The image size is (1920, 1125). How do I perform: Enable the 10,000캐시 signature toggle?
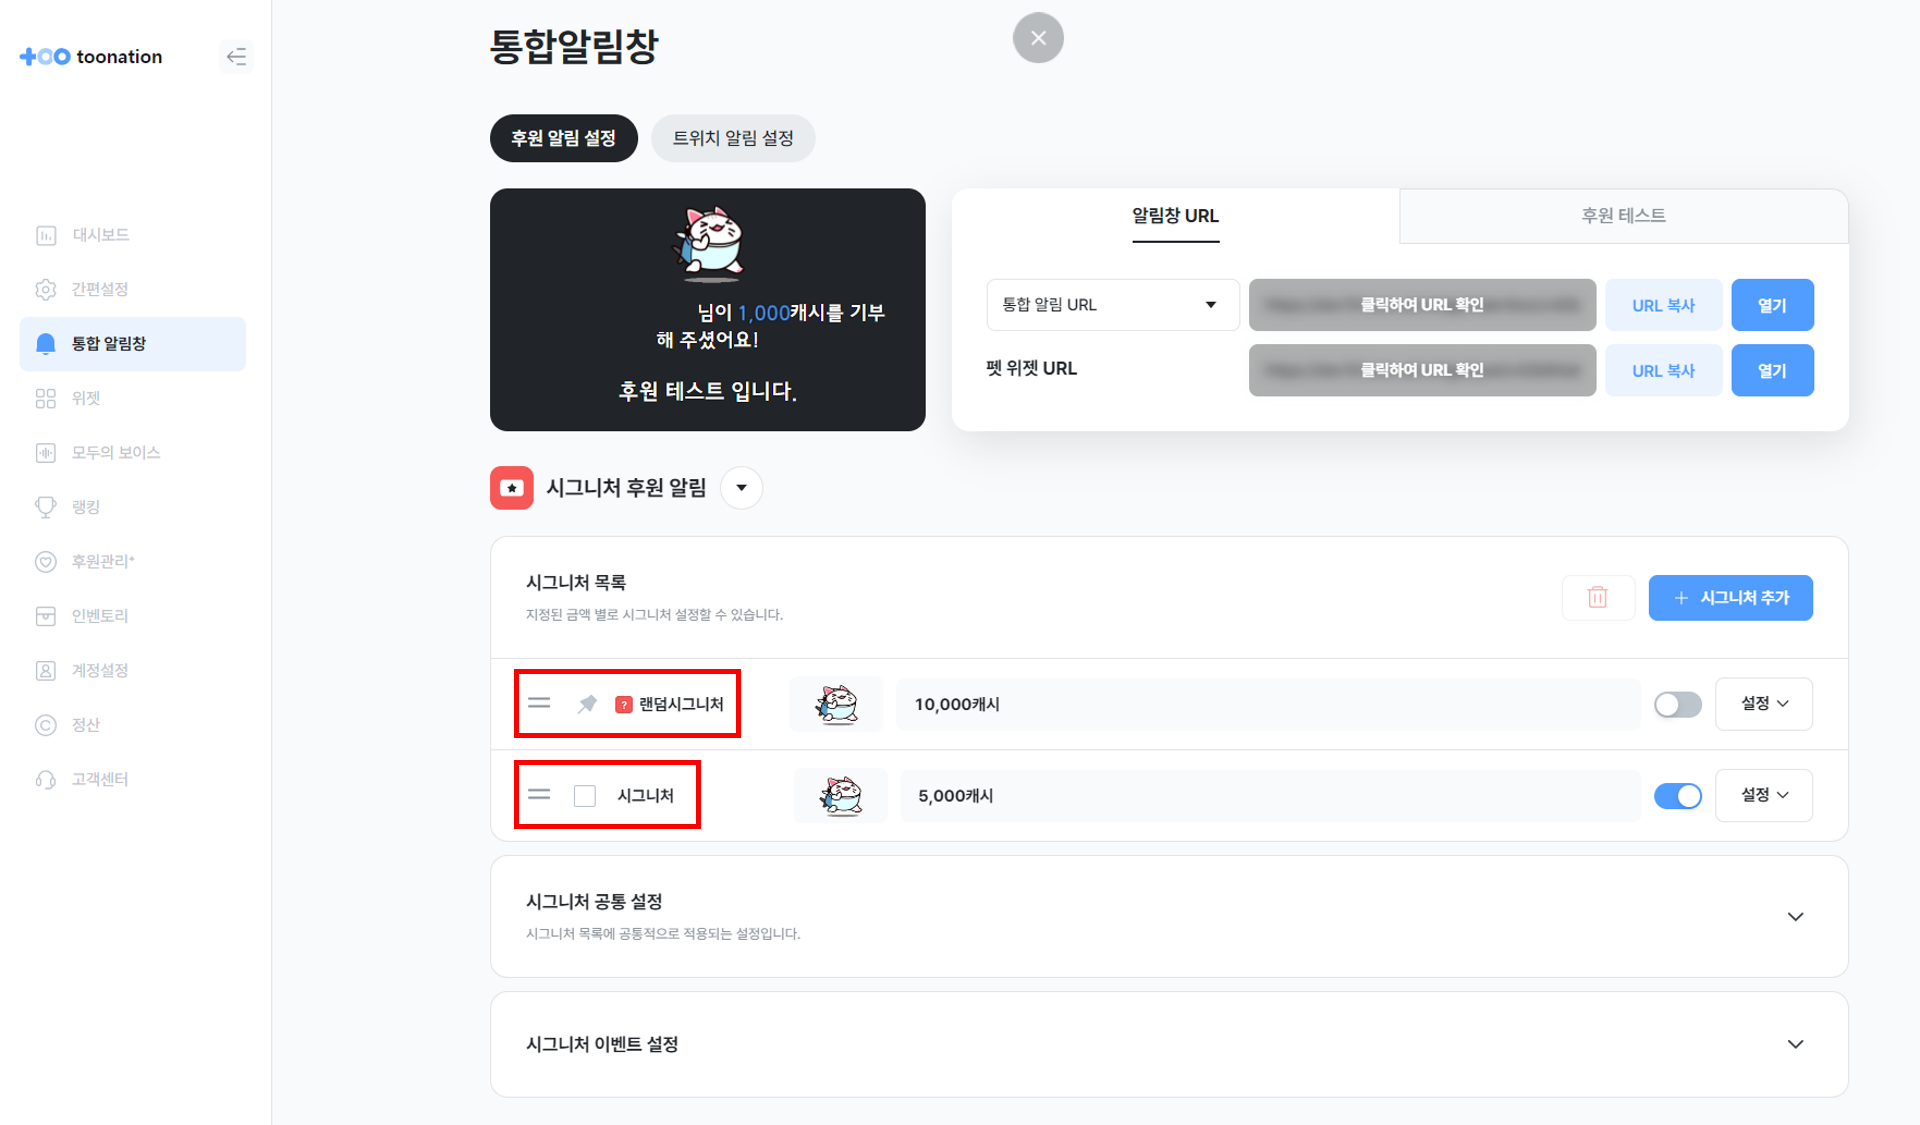(1677, 704)
